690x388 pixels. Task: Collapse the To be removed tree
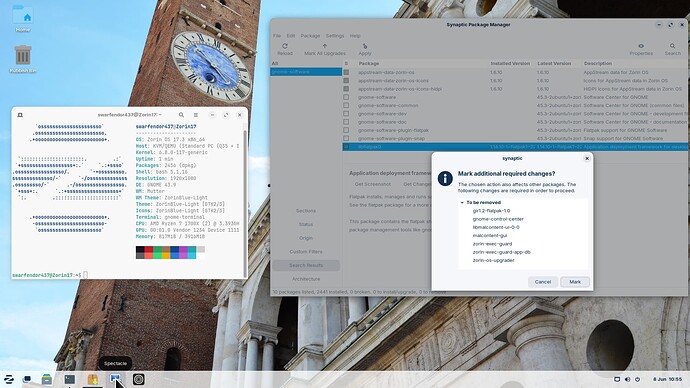(x=462, y=202)
